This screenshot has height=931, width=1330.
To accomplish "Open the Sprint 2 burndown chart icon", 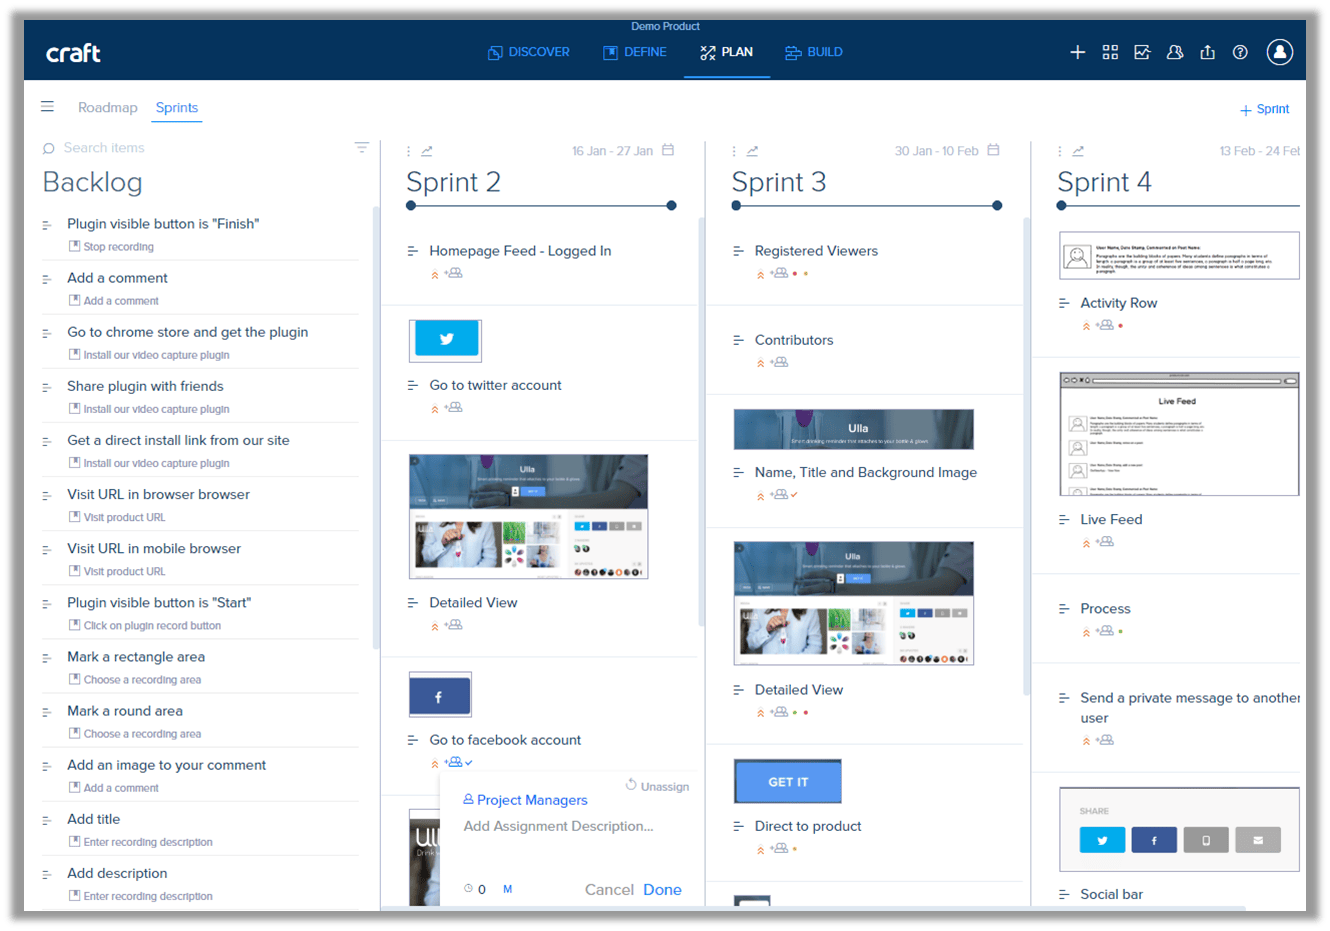I will (427, 151).
